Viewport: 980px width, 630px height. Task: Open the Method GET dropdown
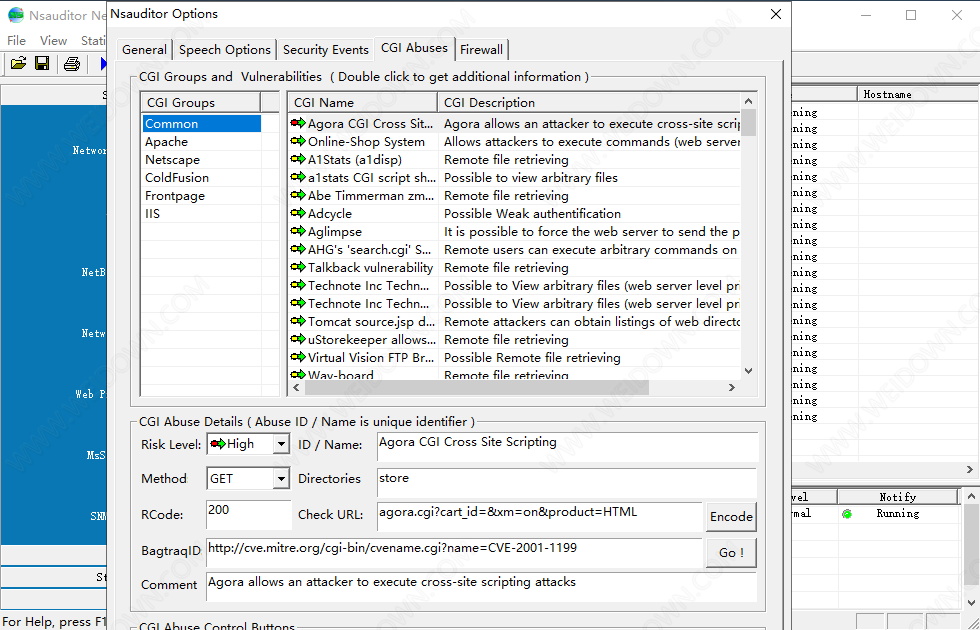click(x=281, y=479)
